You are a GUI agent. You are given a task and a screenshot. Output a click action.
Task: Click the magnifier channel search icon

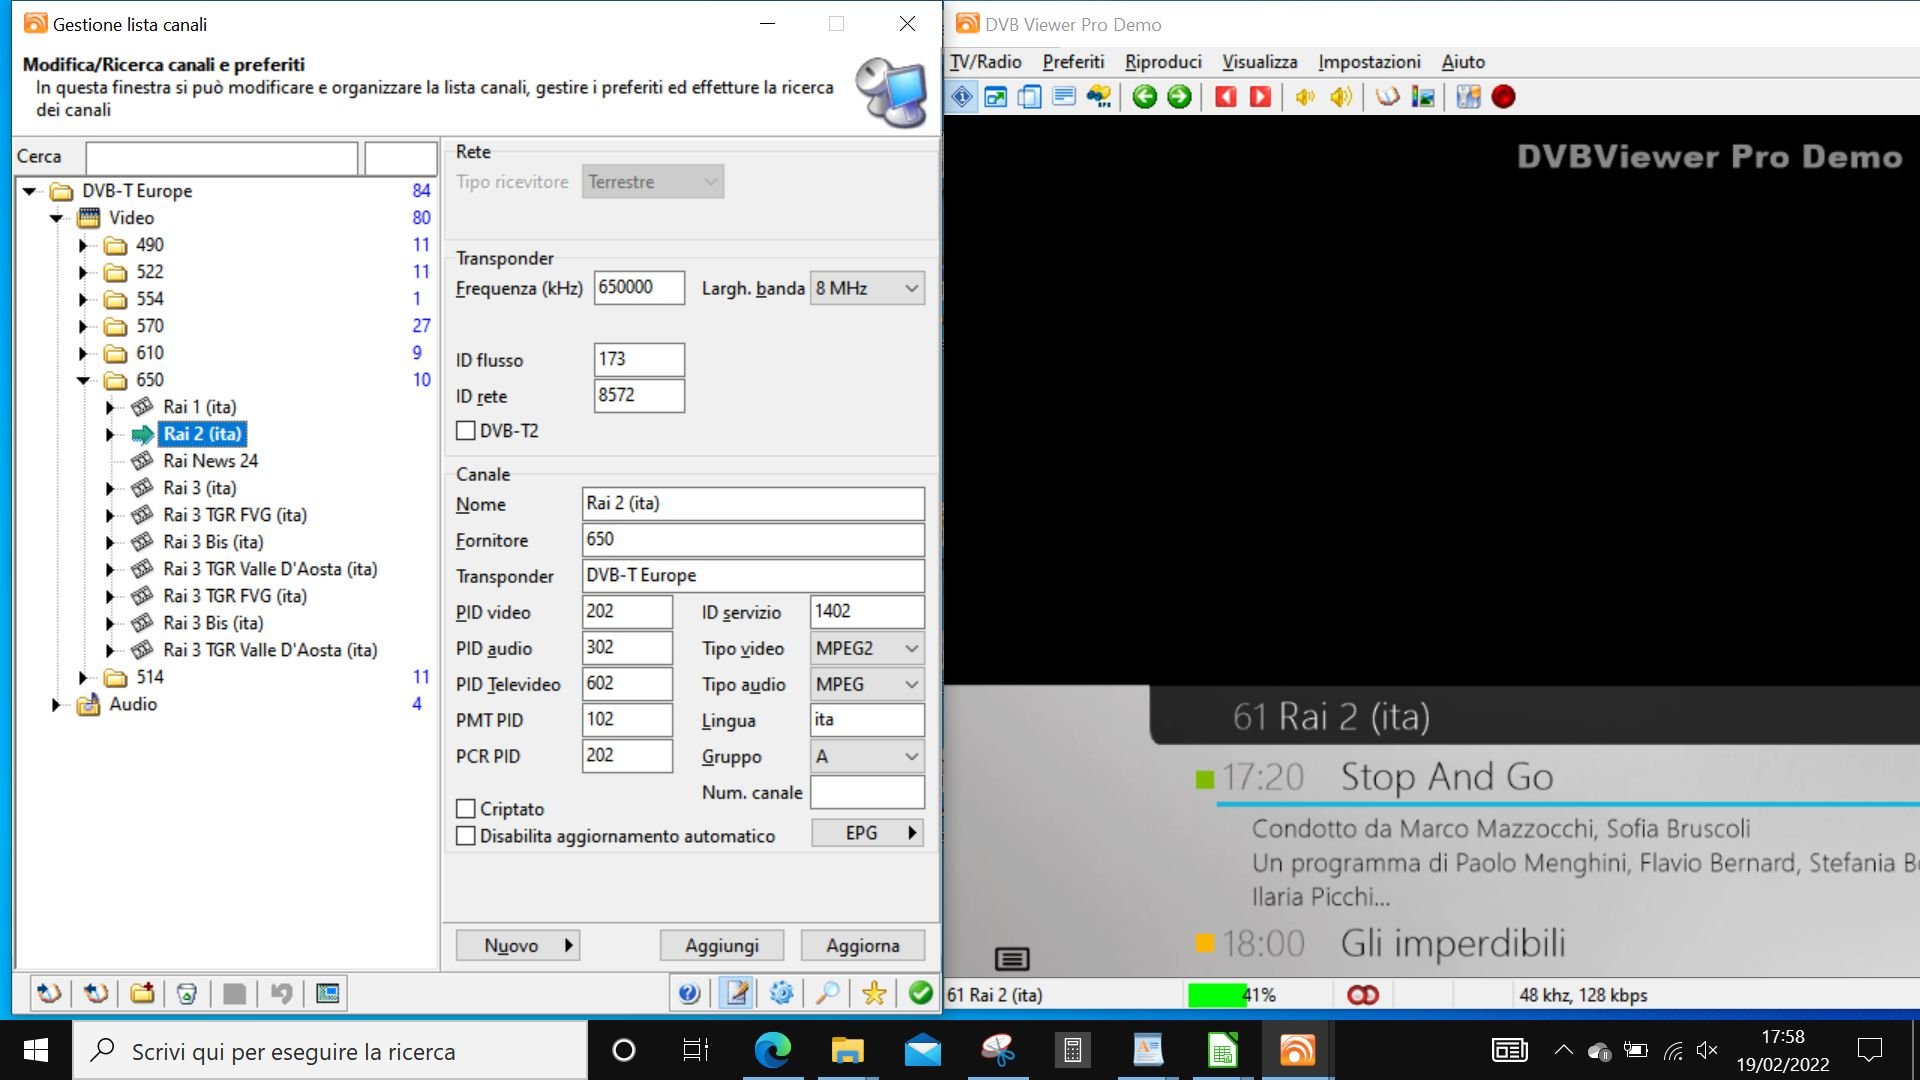tap(828, 993)
